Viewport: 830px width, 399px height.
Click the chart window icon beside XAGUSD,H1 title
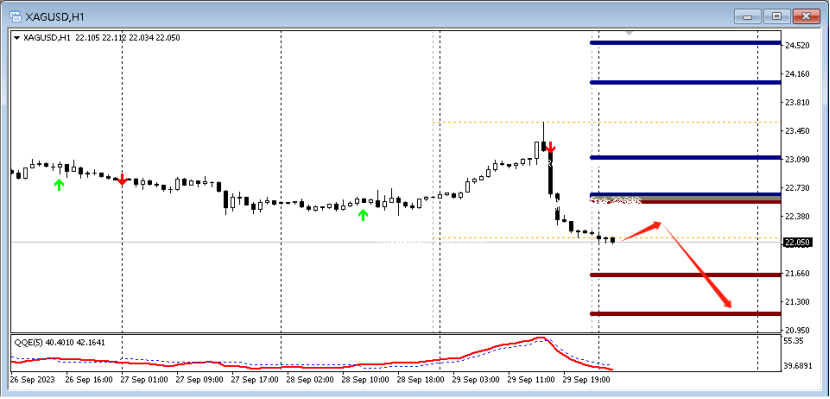tap(15, 16)
